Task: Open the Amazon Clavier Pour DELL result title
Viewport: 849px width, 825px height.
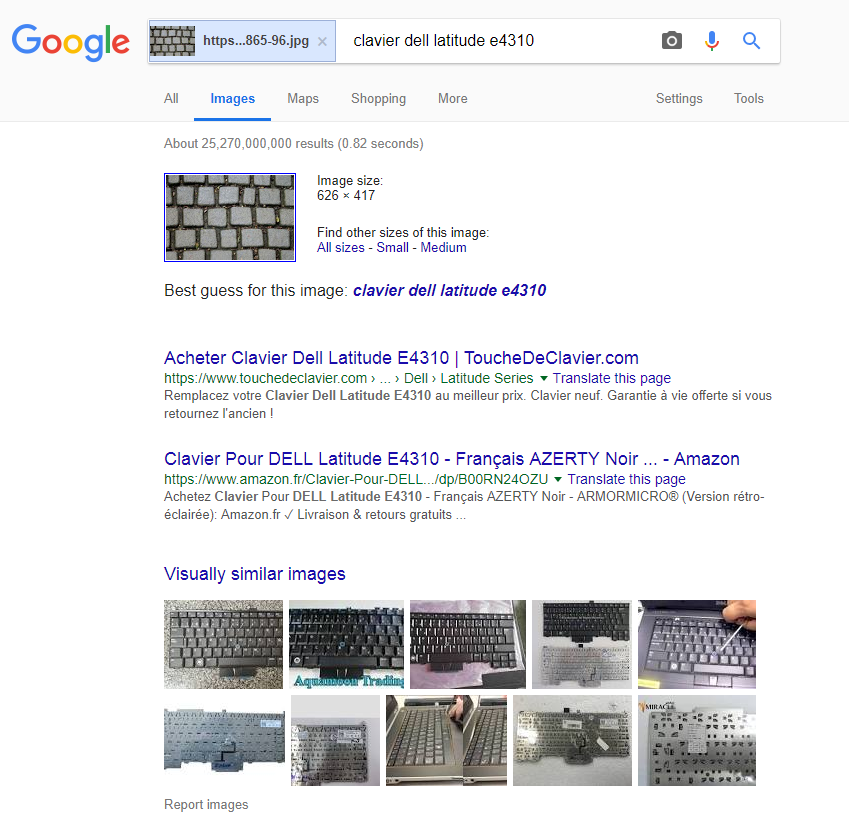Action: click(452, 459)
